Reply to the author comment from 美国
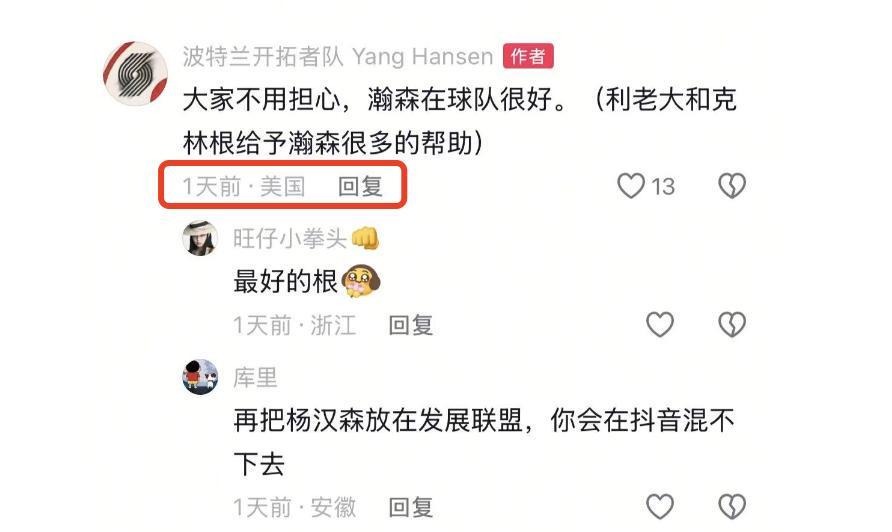This screenshot has width=892, height=532. point(360,186)
